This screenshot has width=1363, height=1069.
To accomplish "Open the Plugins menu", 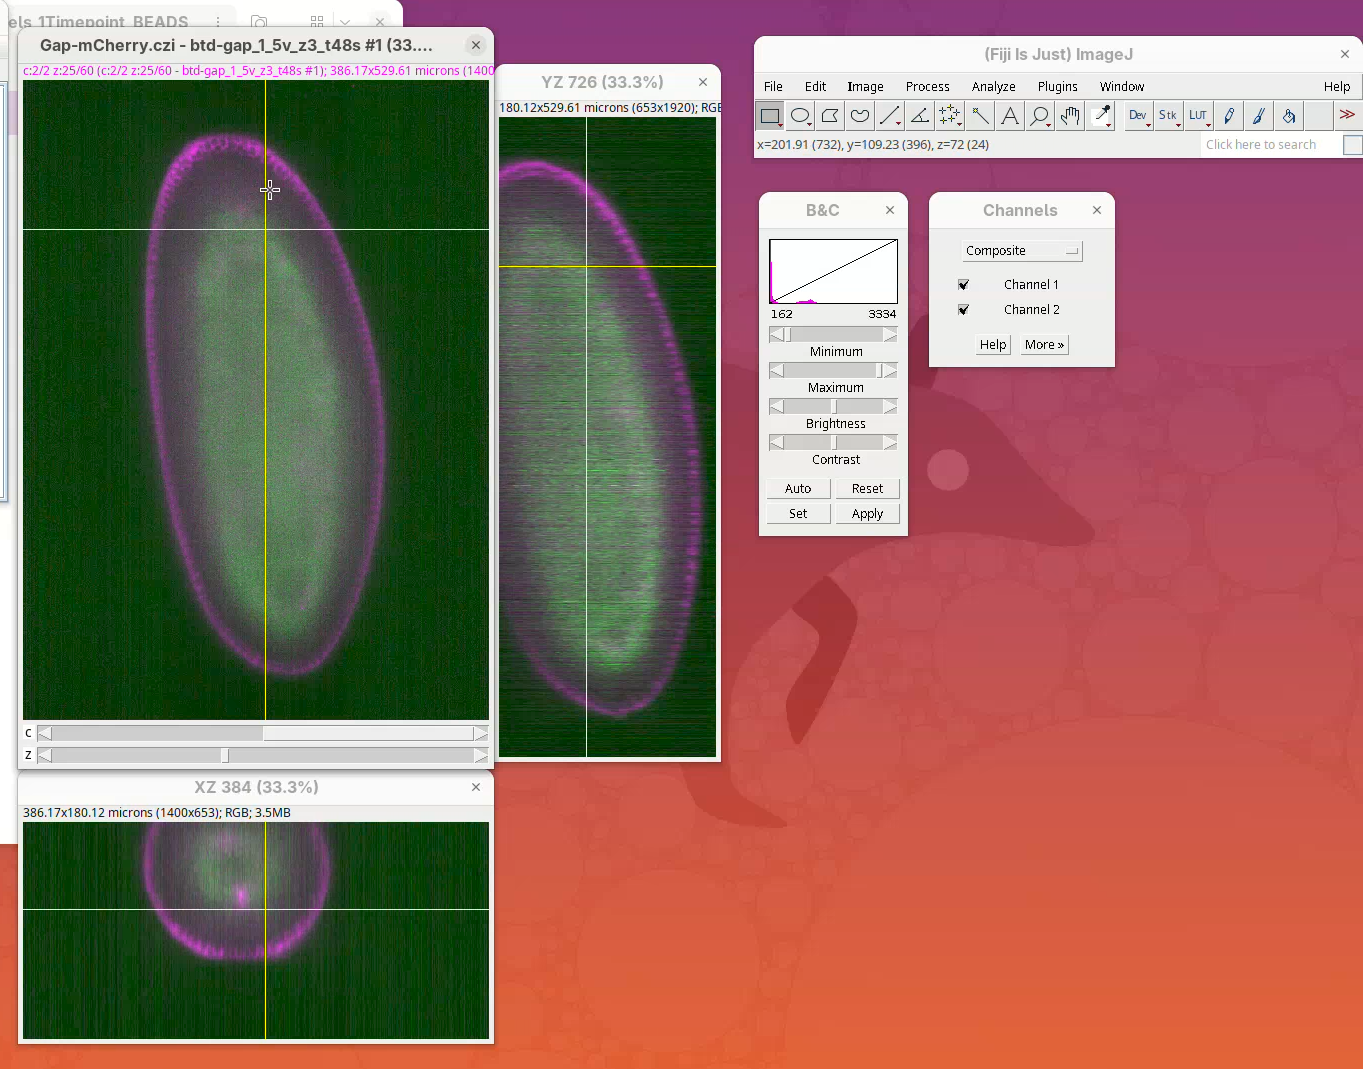I will pyautogui.click(x=1057, y=87).
